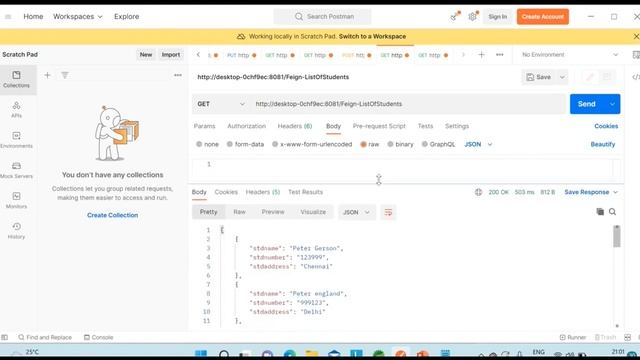The width and height of the screenshot is (640, 360).
Task: Switch to the Authorization tab
Action: [247, 126]
